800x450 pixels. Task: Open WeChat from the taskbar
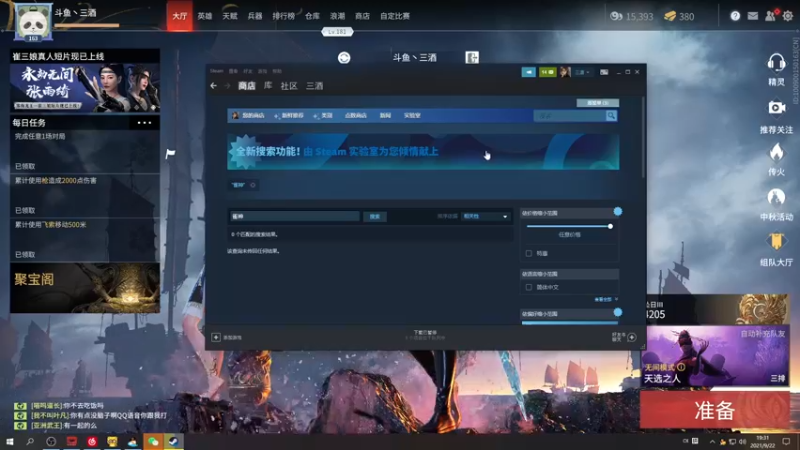point(153,441)
